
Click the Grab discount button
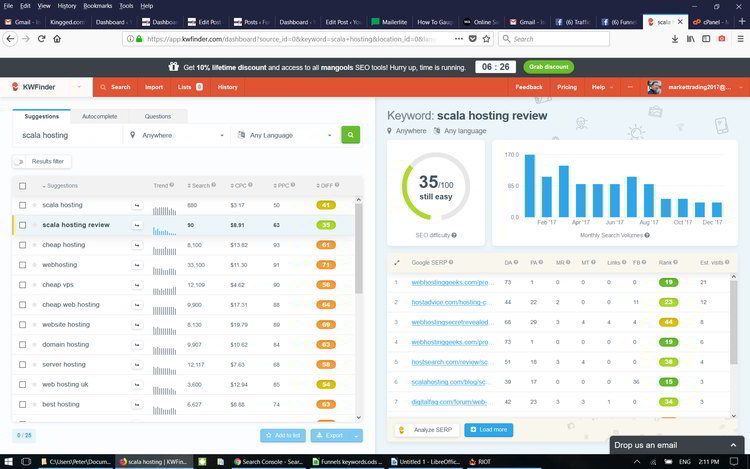click(x=549, y=67)
